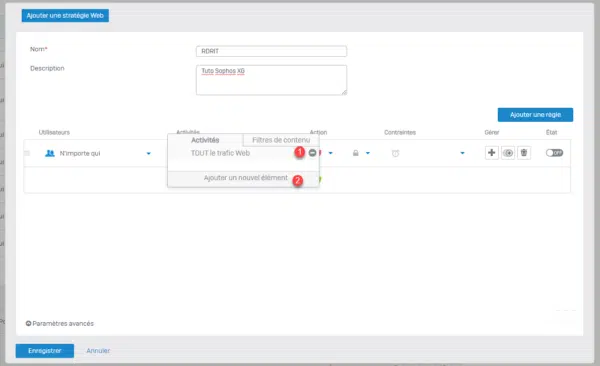Click the clock icon under Contraintes
Screen dimensions: 600x366
pos(395,153)
